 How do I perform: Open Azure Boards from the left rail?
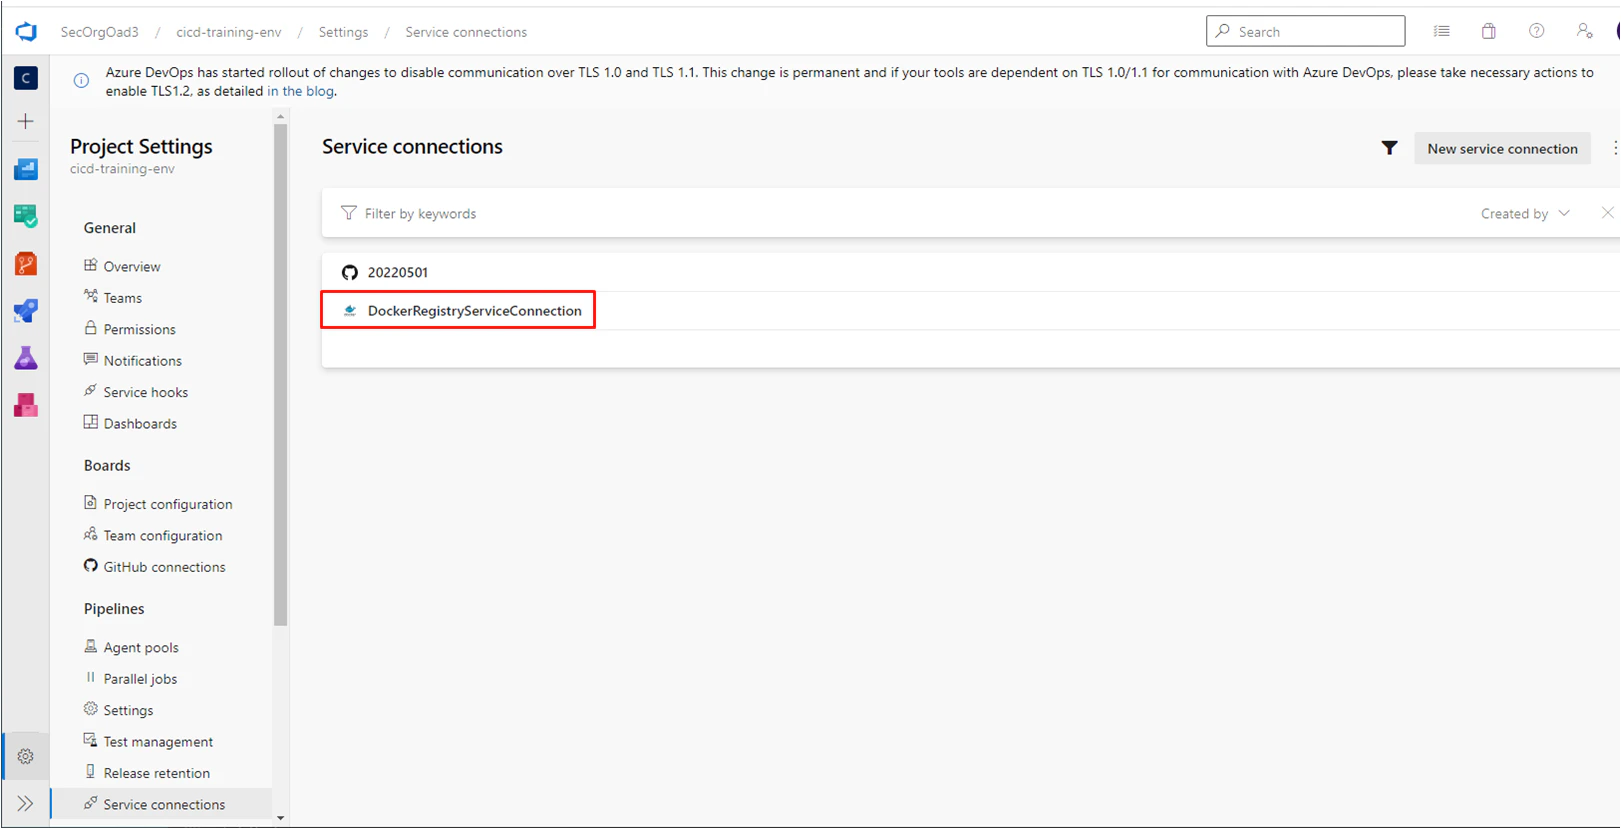pyautogui.click(x=26, y=169)
